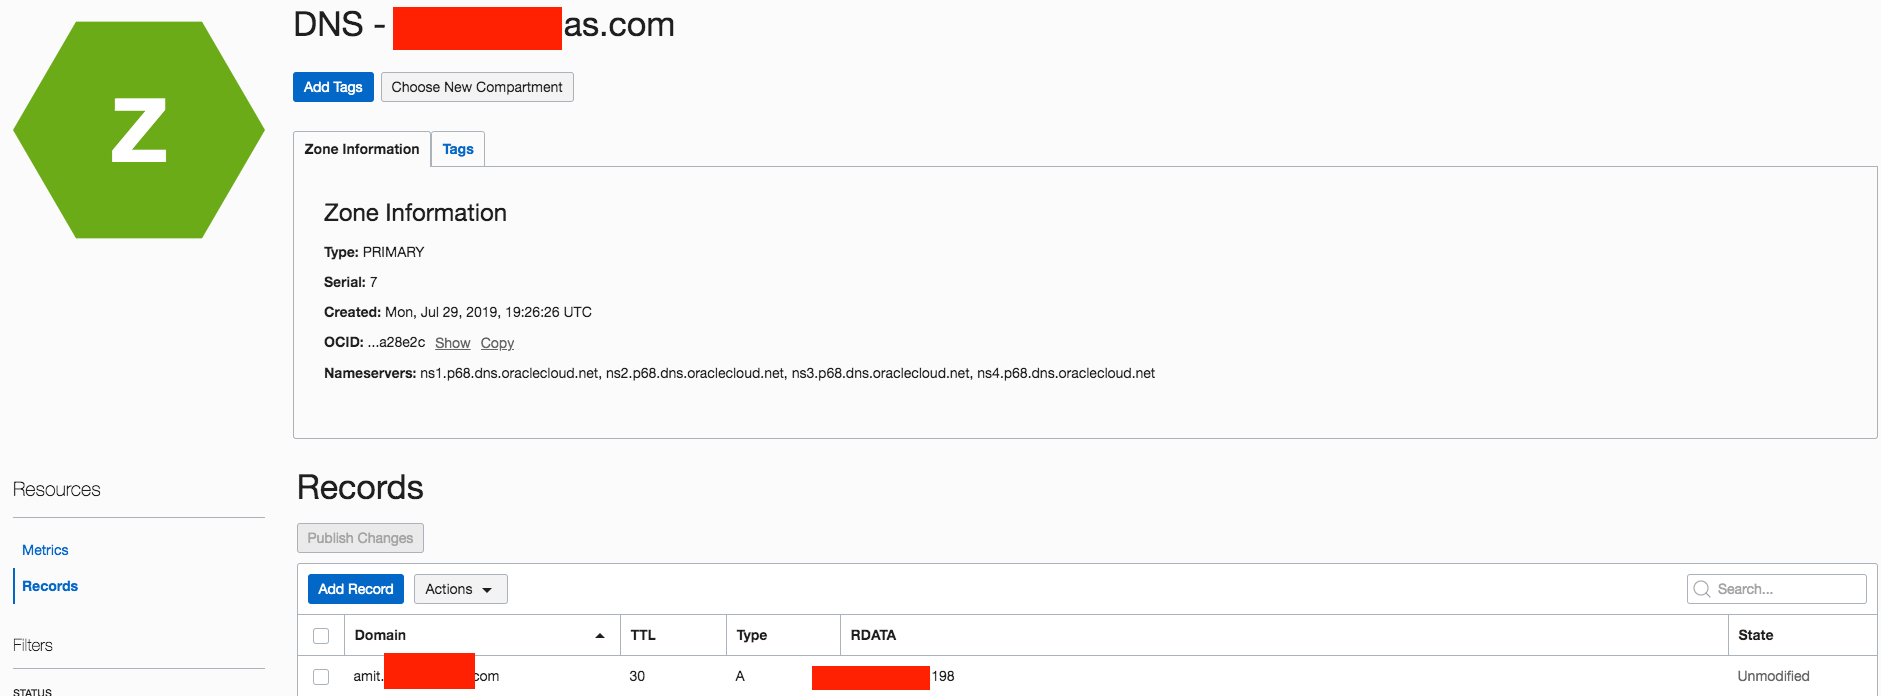The image size is (1881, 696).
Task: Click the TTL column header
Action: point(643,635)
